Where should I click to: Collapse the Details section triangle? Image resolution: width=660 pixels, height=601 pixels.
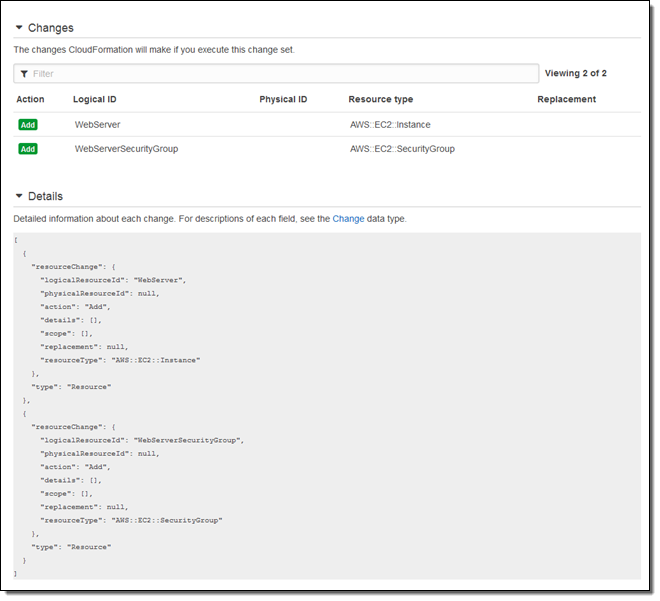point(19,196)
